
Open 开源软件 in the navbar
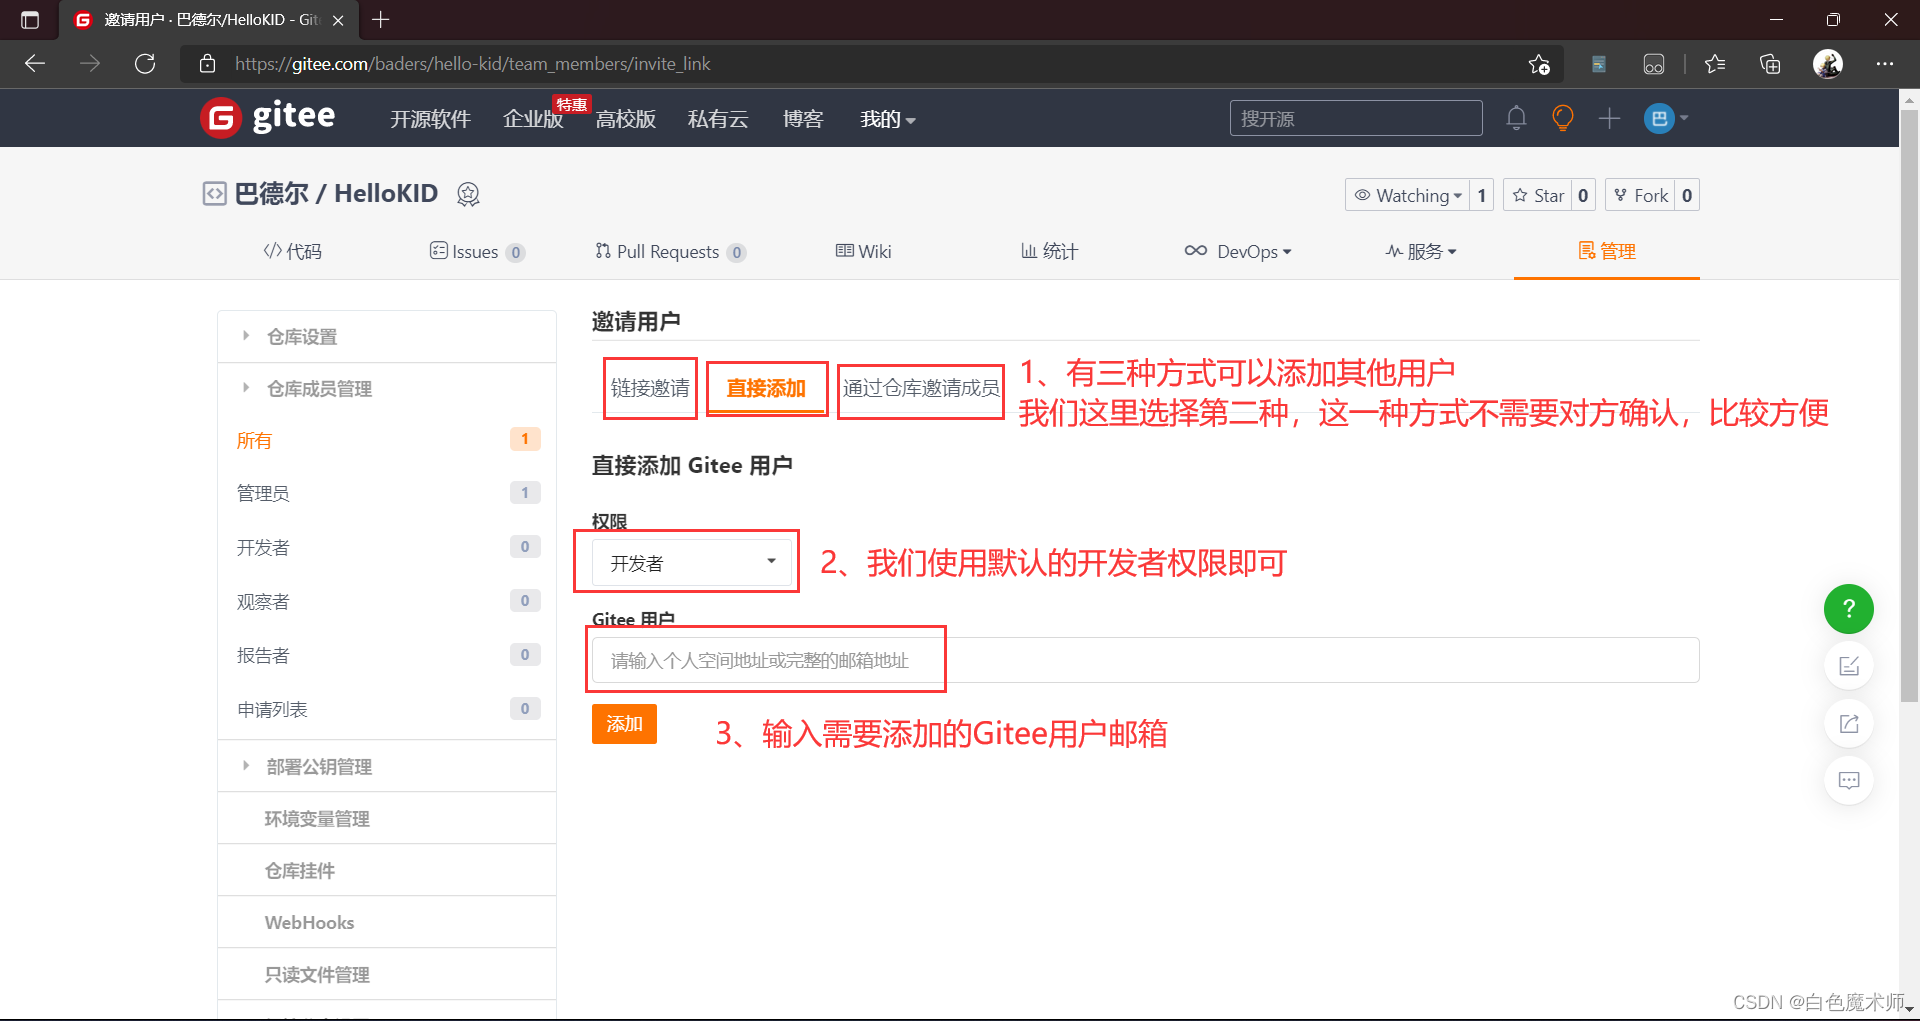pyautogui.click(x=430, y=120)
